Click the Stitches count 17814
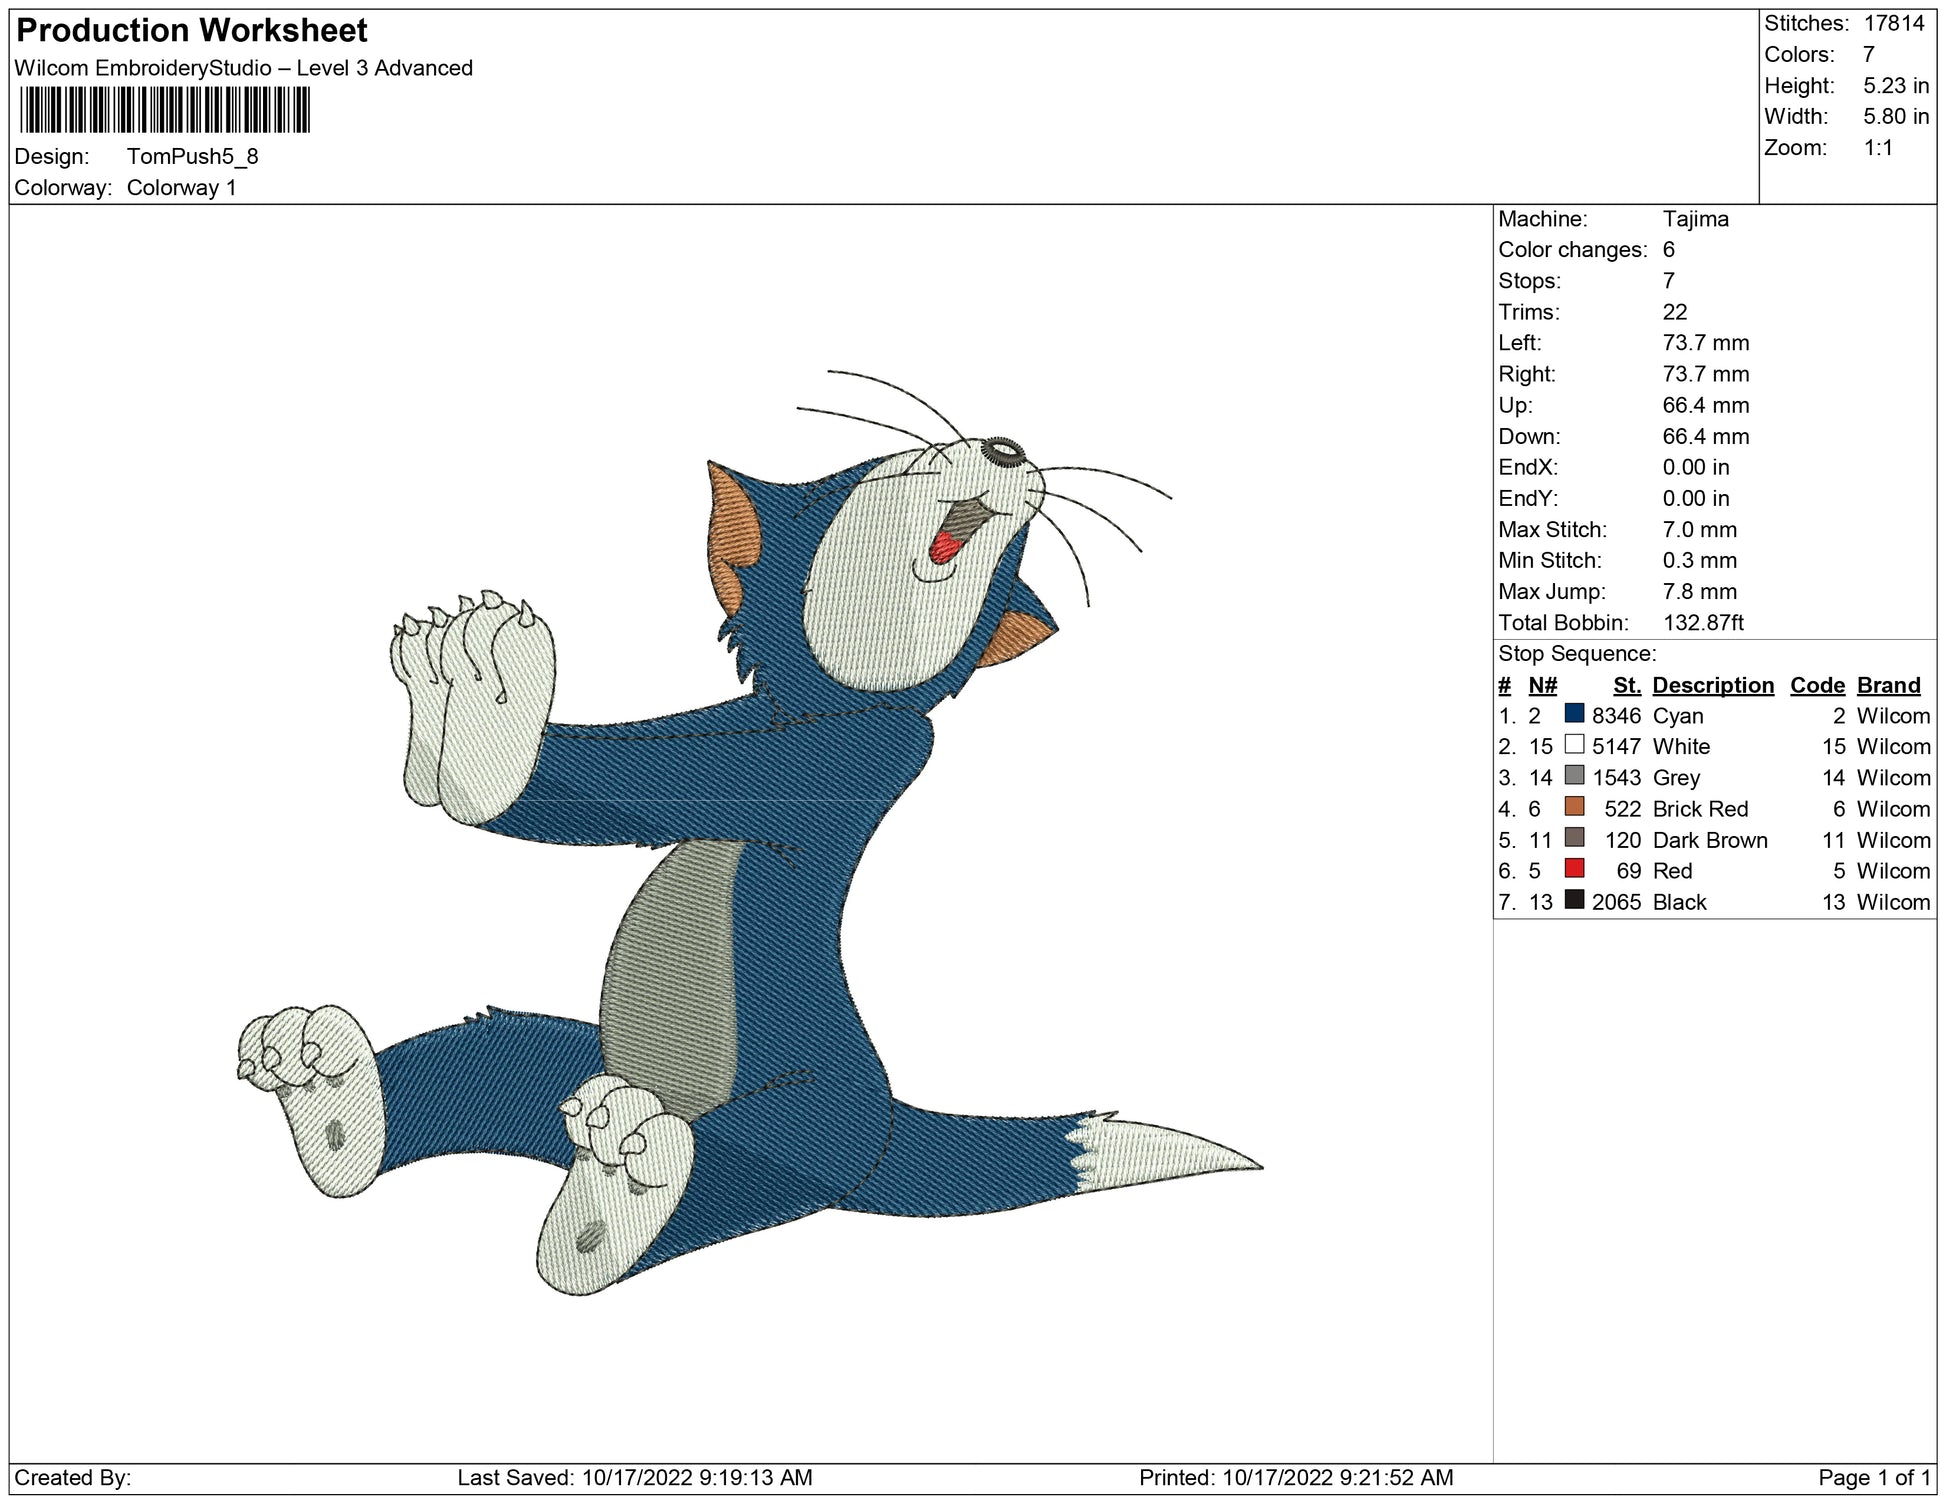Viewport: 1946px width, 1497px height. (x=1893, y=23)
